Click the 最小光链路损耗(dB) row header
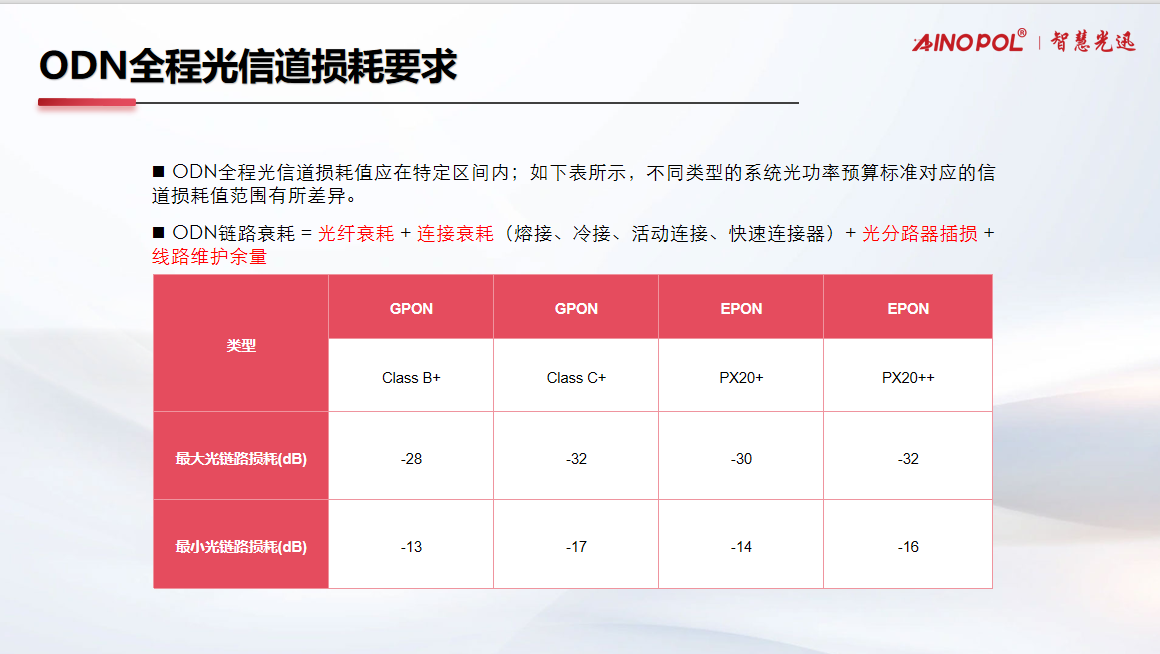The height and width of the screenshot is (654, 1160). [x=241, y=547]
